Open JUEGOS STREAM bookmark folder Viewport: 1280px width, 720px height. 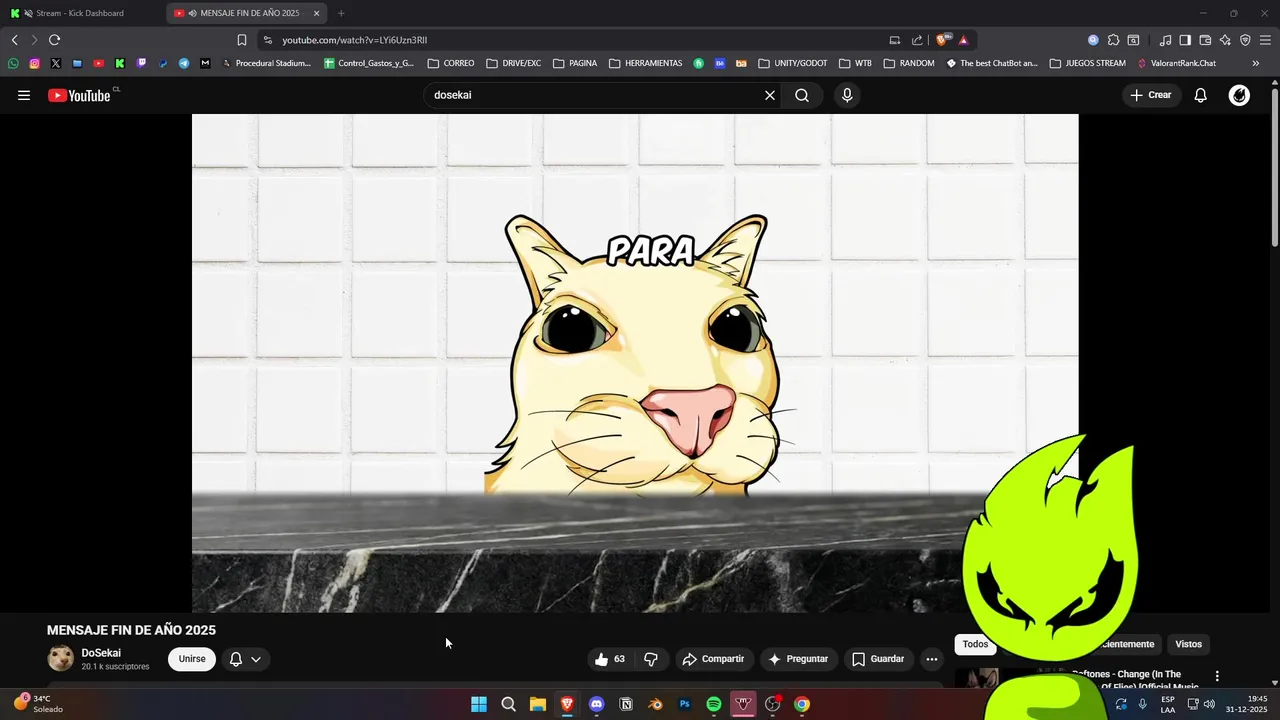coord(1088,63)
